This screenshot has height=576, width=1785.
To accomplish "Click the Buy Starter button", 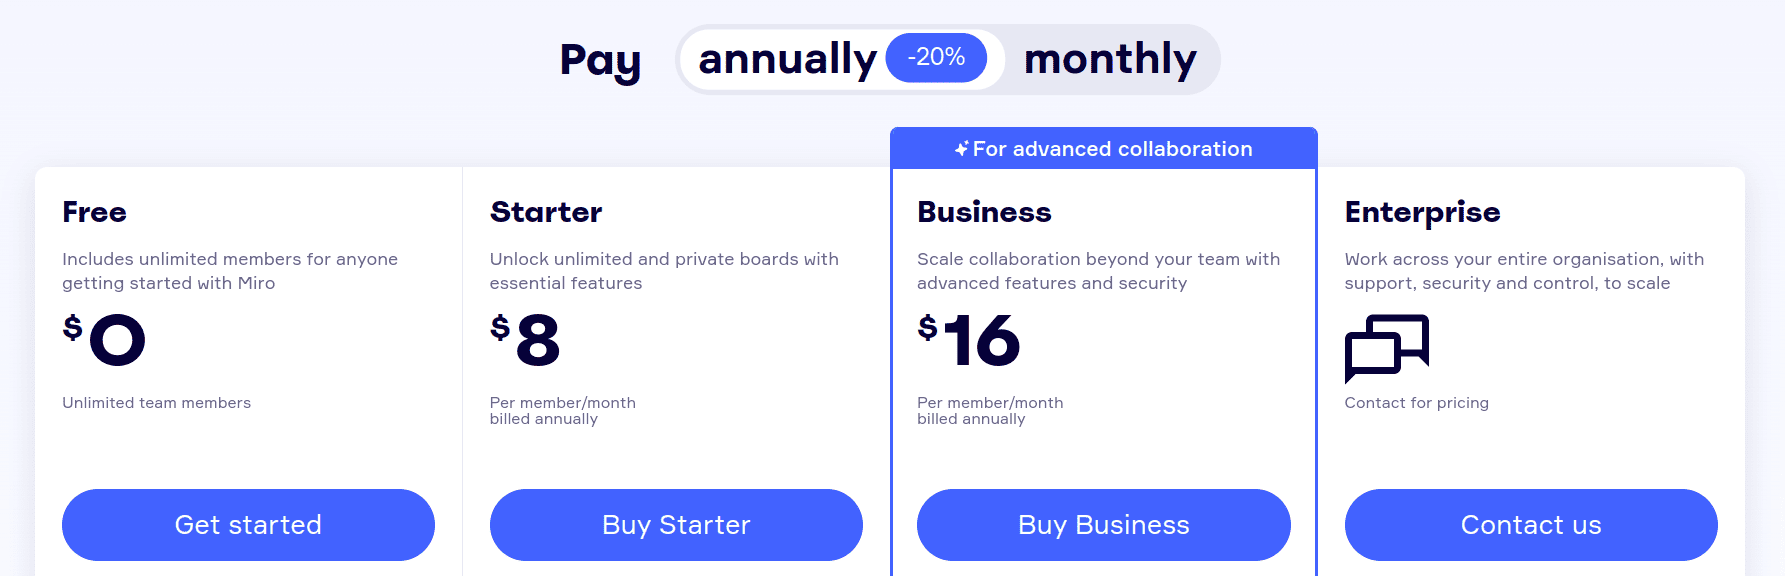I will click(676, 525).
